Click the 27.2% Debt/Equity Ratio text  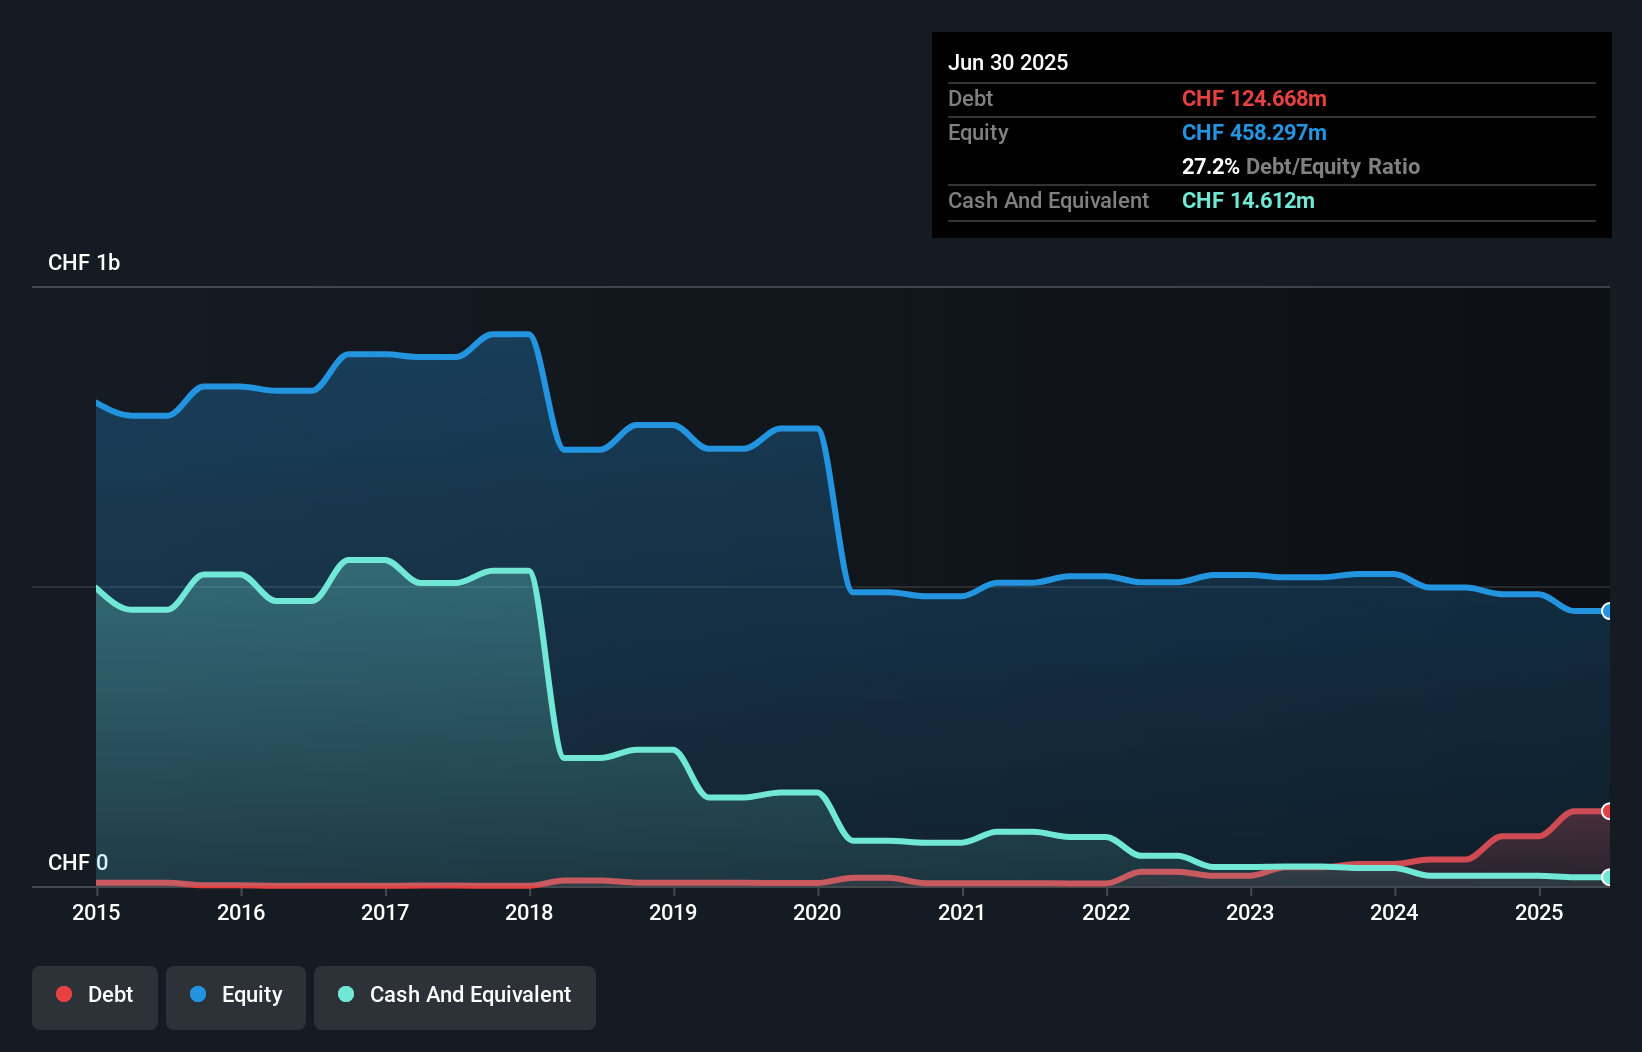coord(1300,166)
